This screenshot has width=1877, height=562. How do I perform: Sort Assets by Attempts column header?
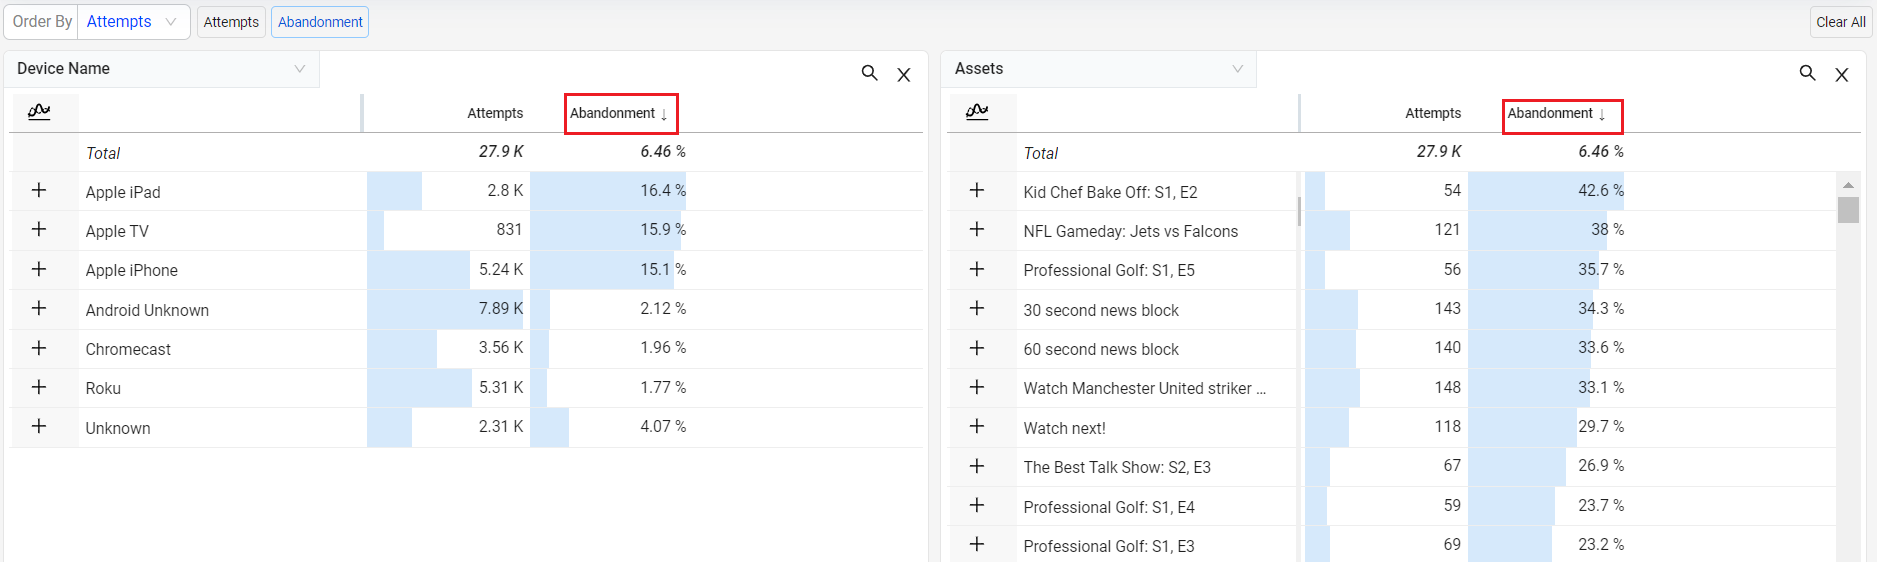1432,113
